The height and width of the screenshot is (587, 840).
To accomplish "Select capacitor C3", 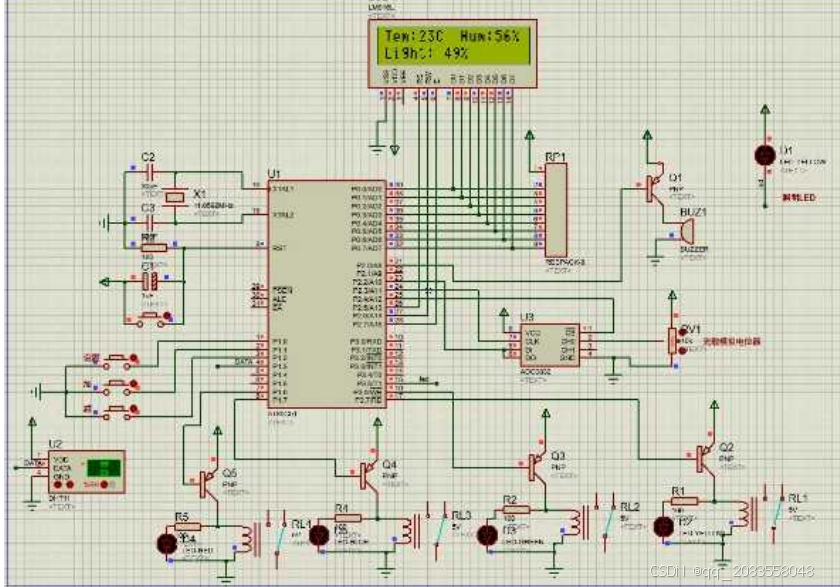I will click(149, 222).
